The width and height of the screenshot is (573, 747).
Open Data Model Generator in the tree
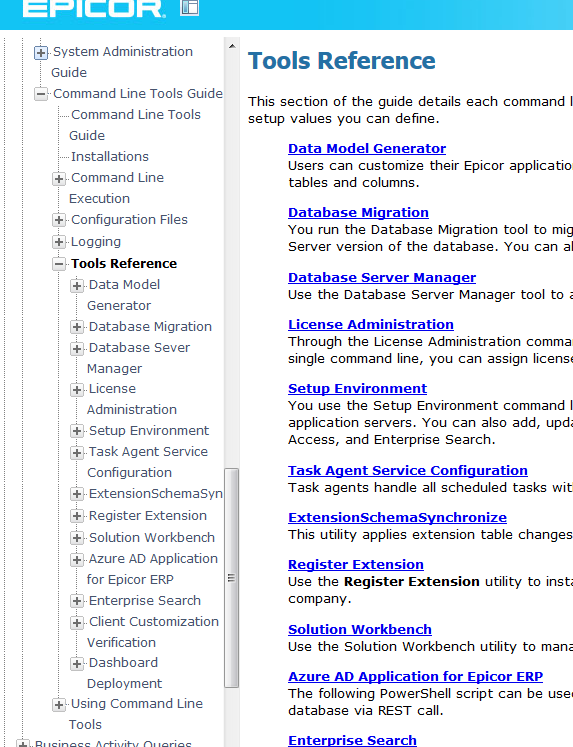point(124,295)
